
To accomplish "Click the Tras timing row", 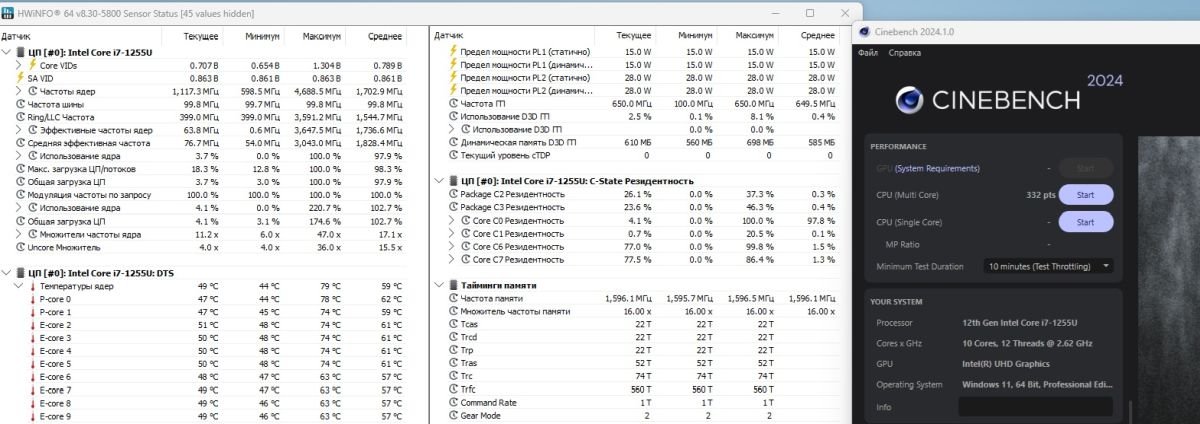I will (640, 363).
